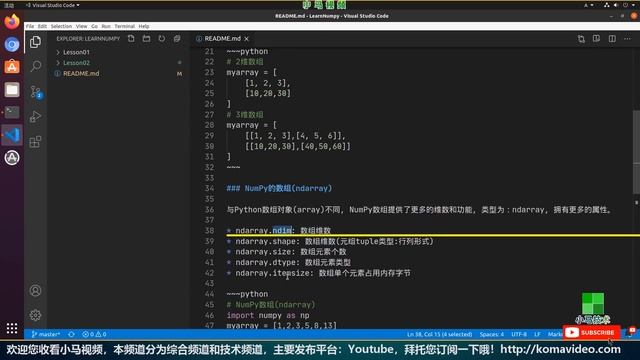Open the Go menu

point(94,26)
